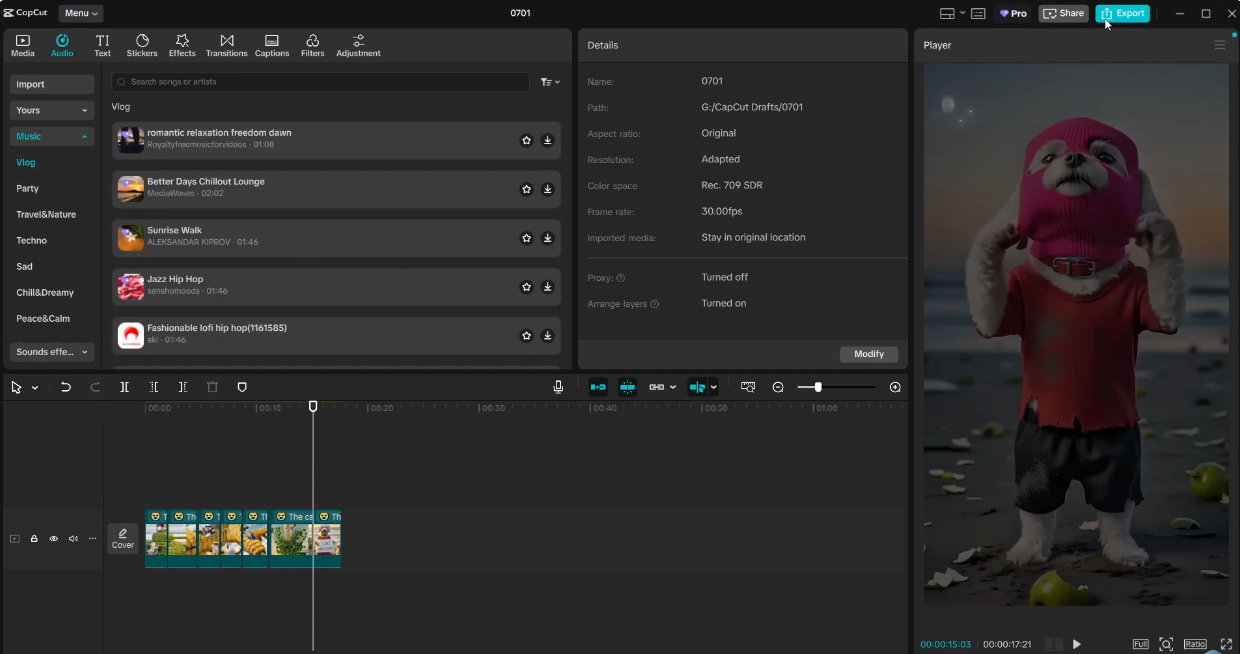Open the CapCut Menu dropdown
Image resolution: width=1240 pixels, height=654 pixels.
pyautogui.click(x=81, y=13)
